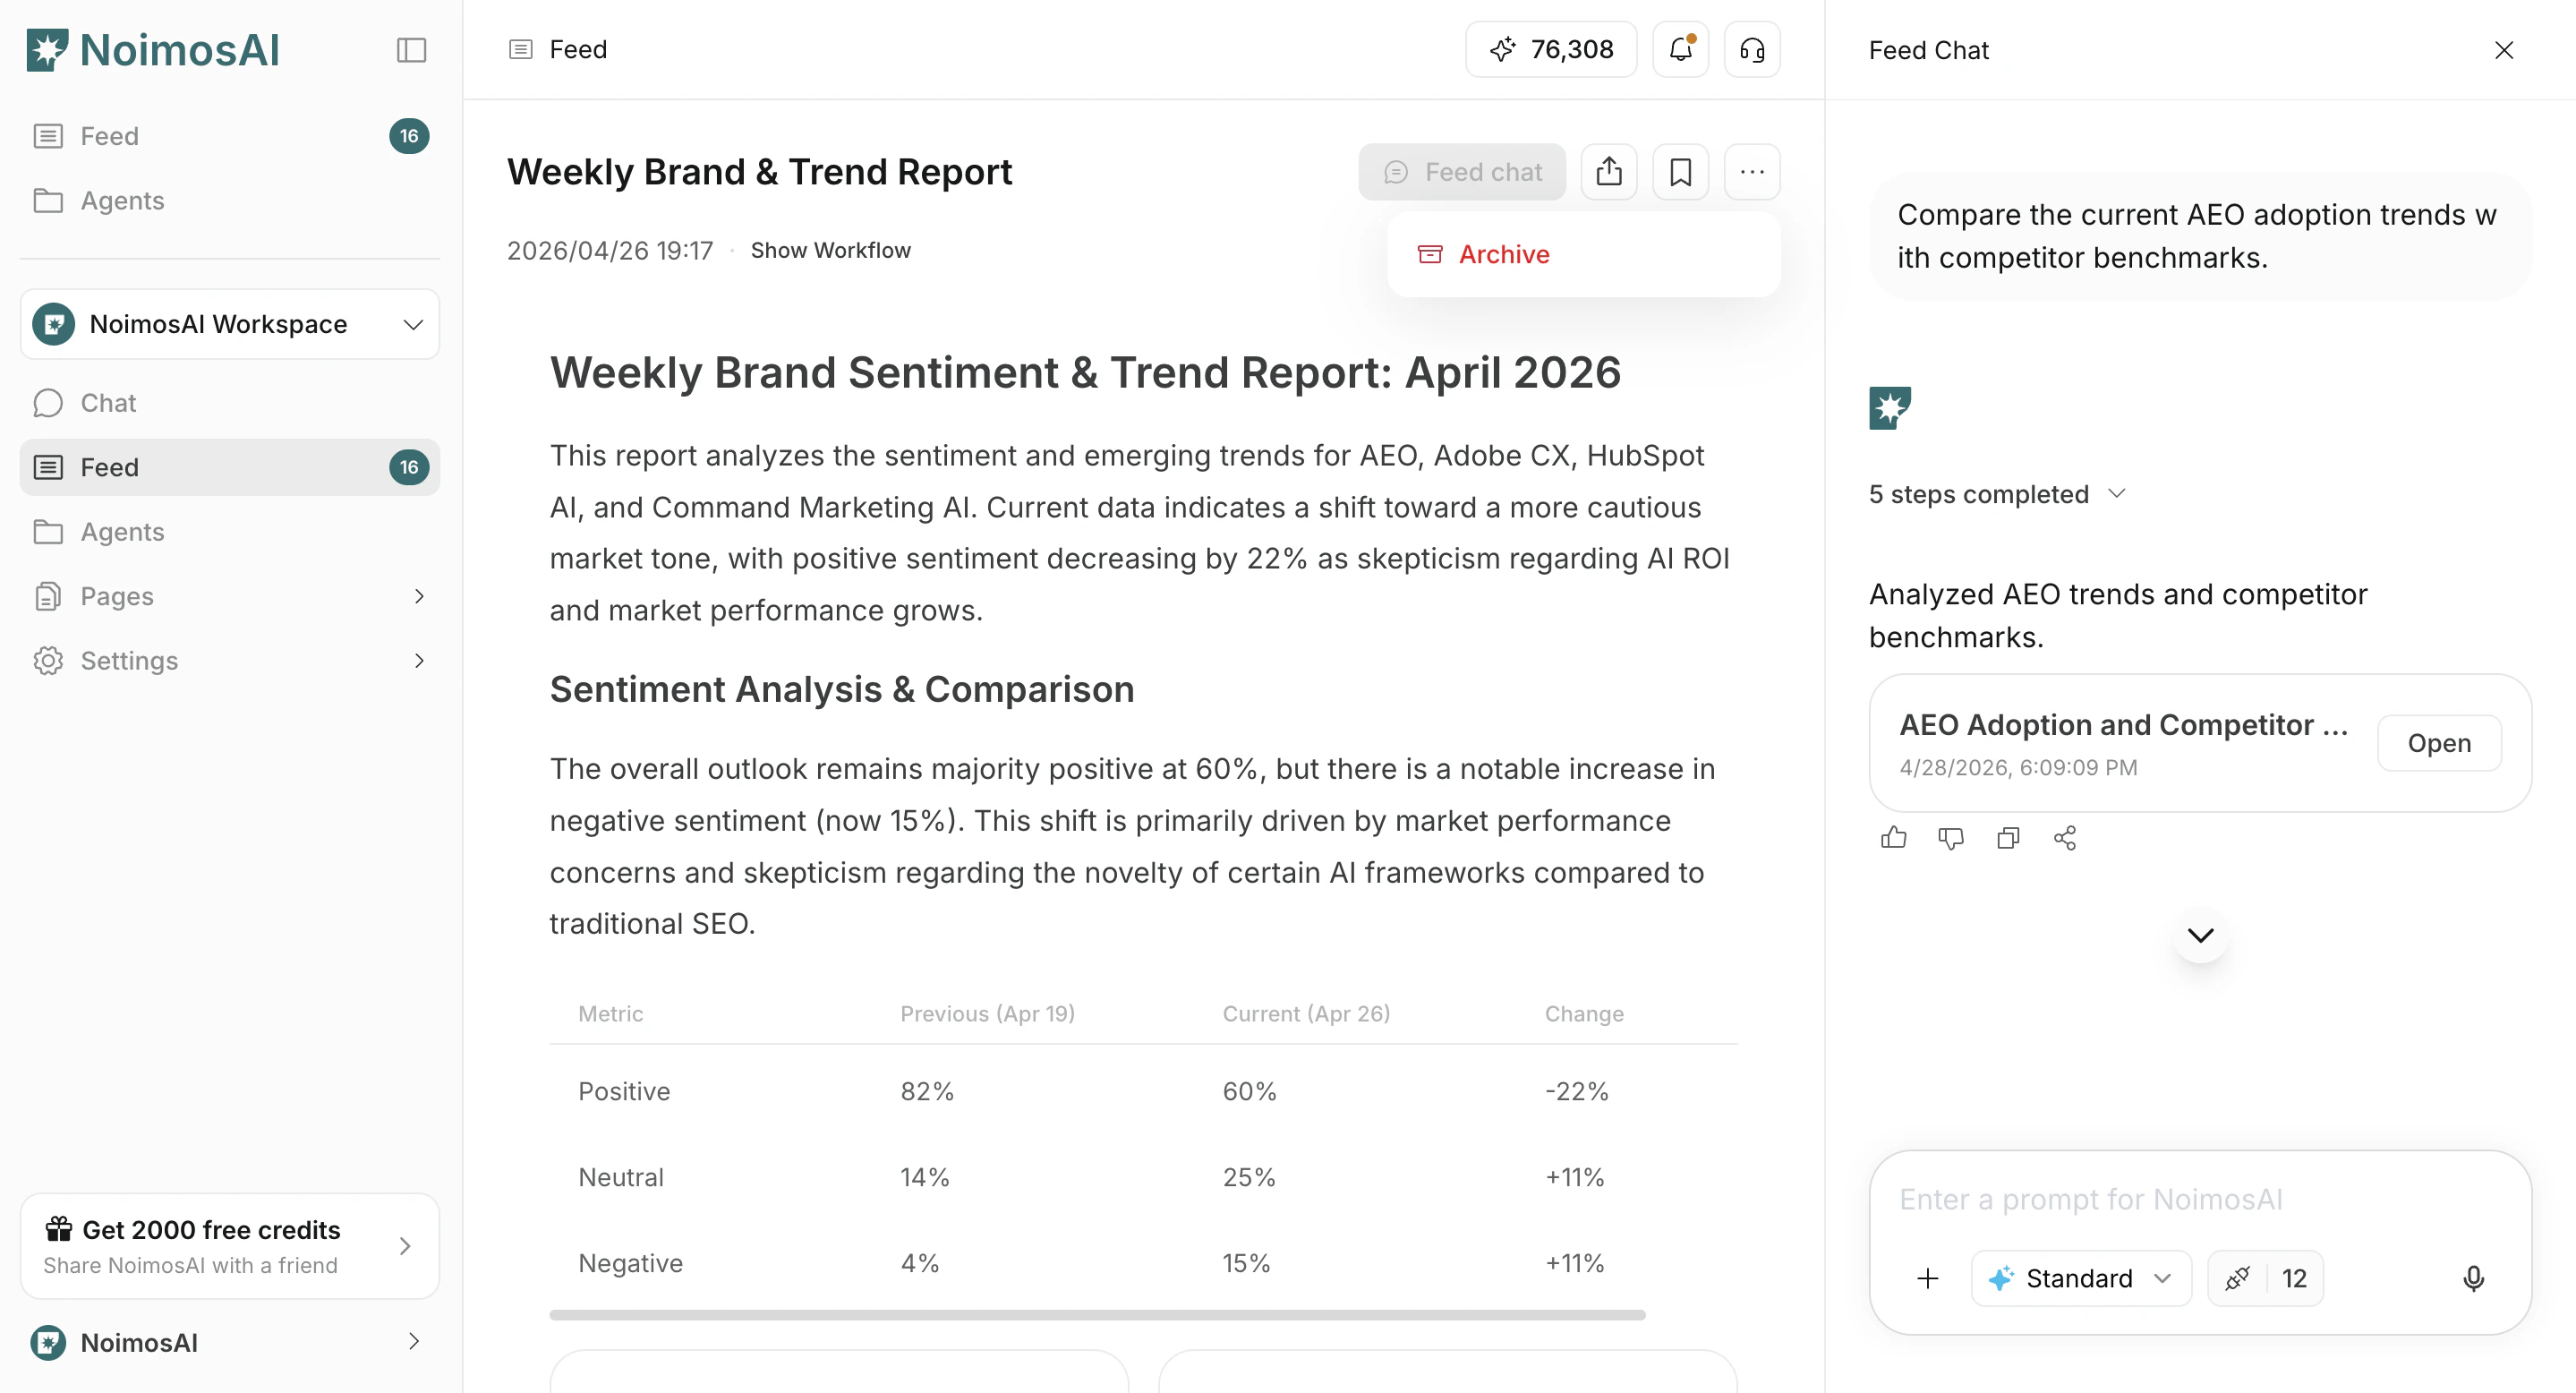Share the chat response

2065,838
